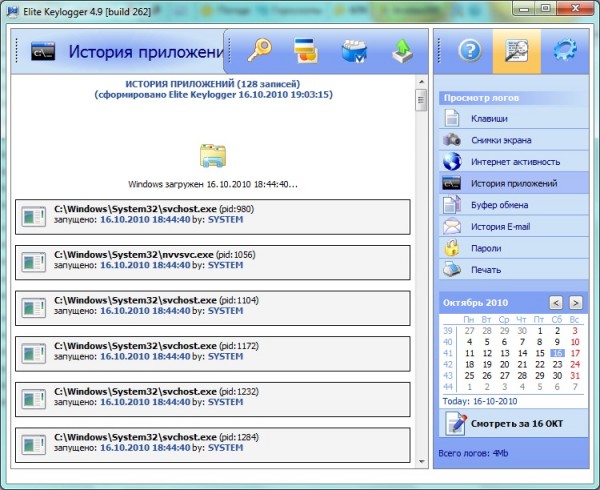Click the folder icon above Windows загружен
The image size is (600, 490).
coord(213,156)
